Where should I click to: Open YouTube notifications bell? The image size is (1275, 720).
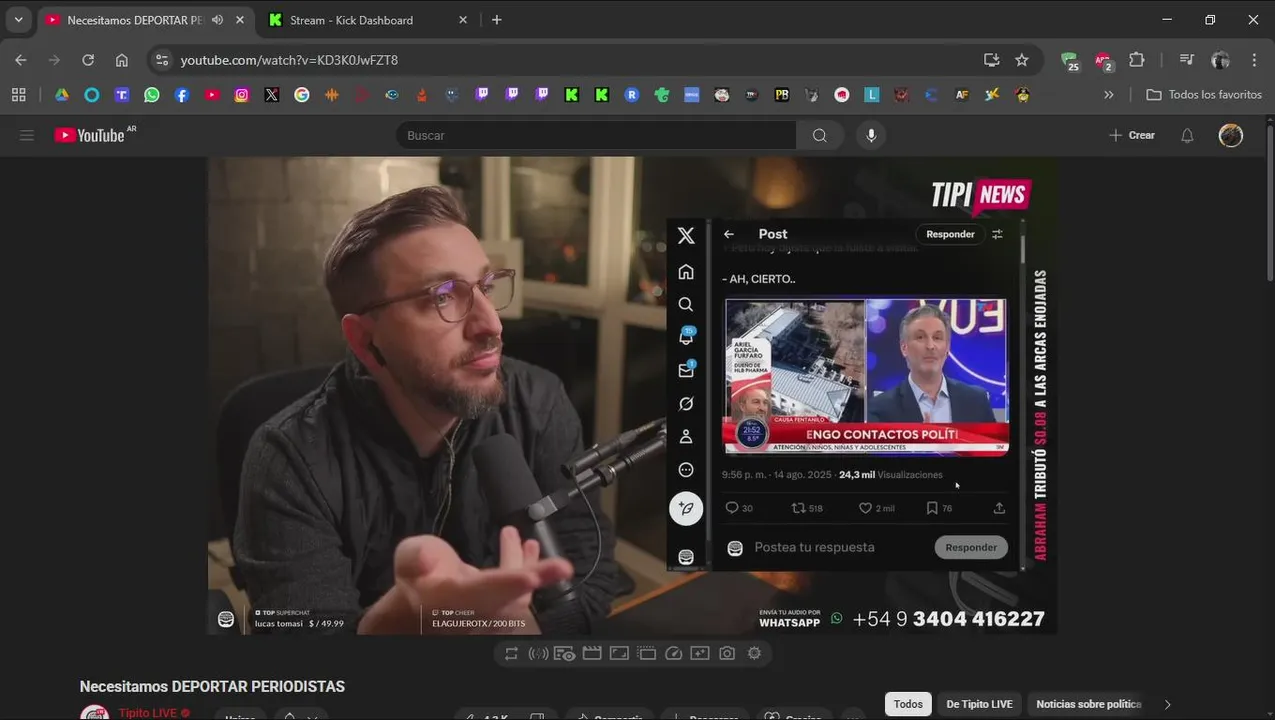(1187, 135)
